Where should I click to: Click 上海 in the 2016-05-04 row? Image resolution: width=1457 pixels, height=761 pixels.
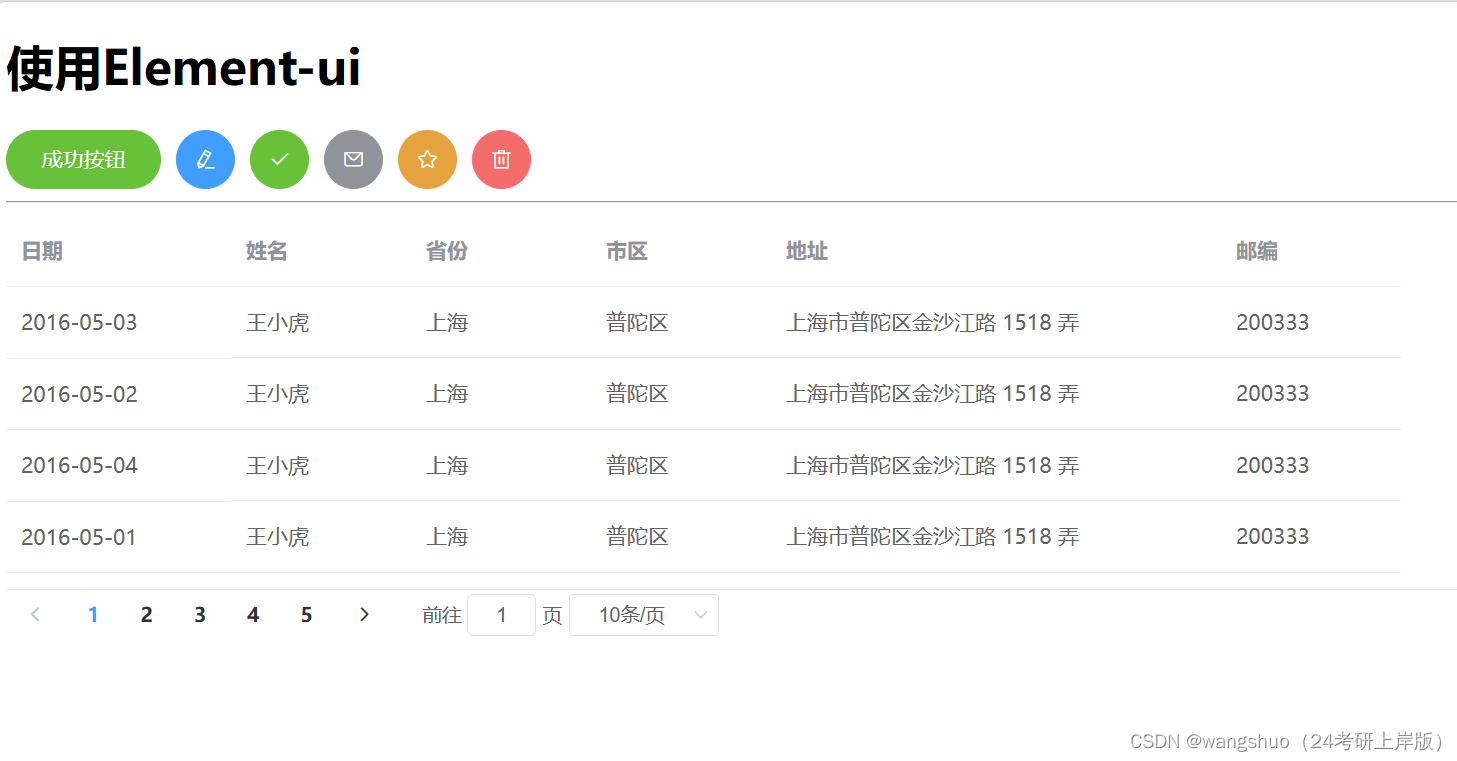(x=447, y=465)
